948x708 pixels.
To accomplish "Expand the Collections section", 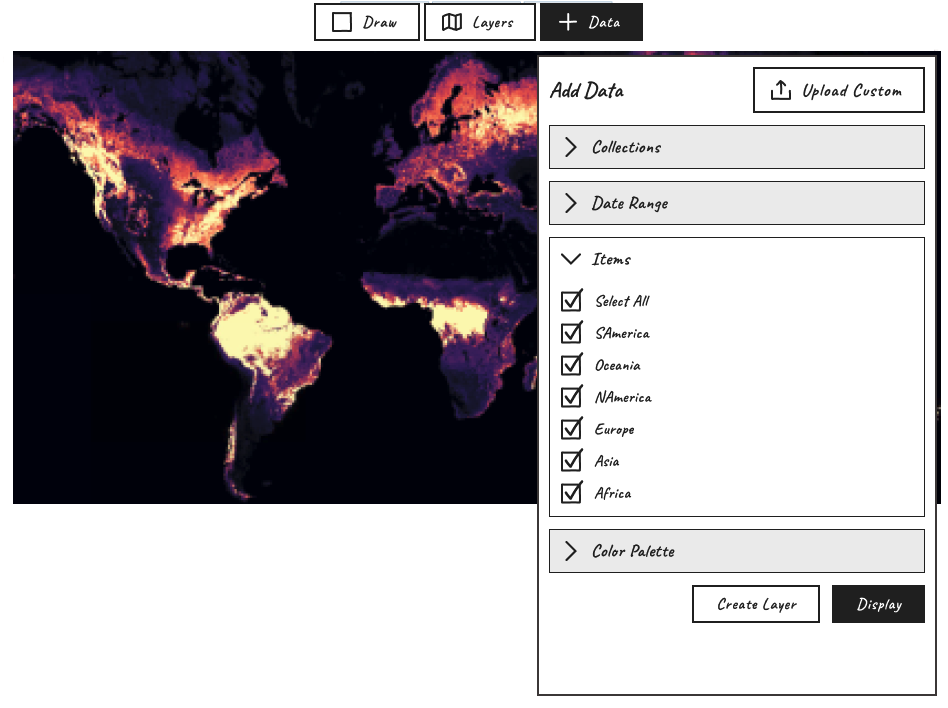I will tap(737, 147).
